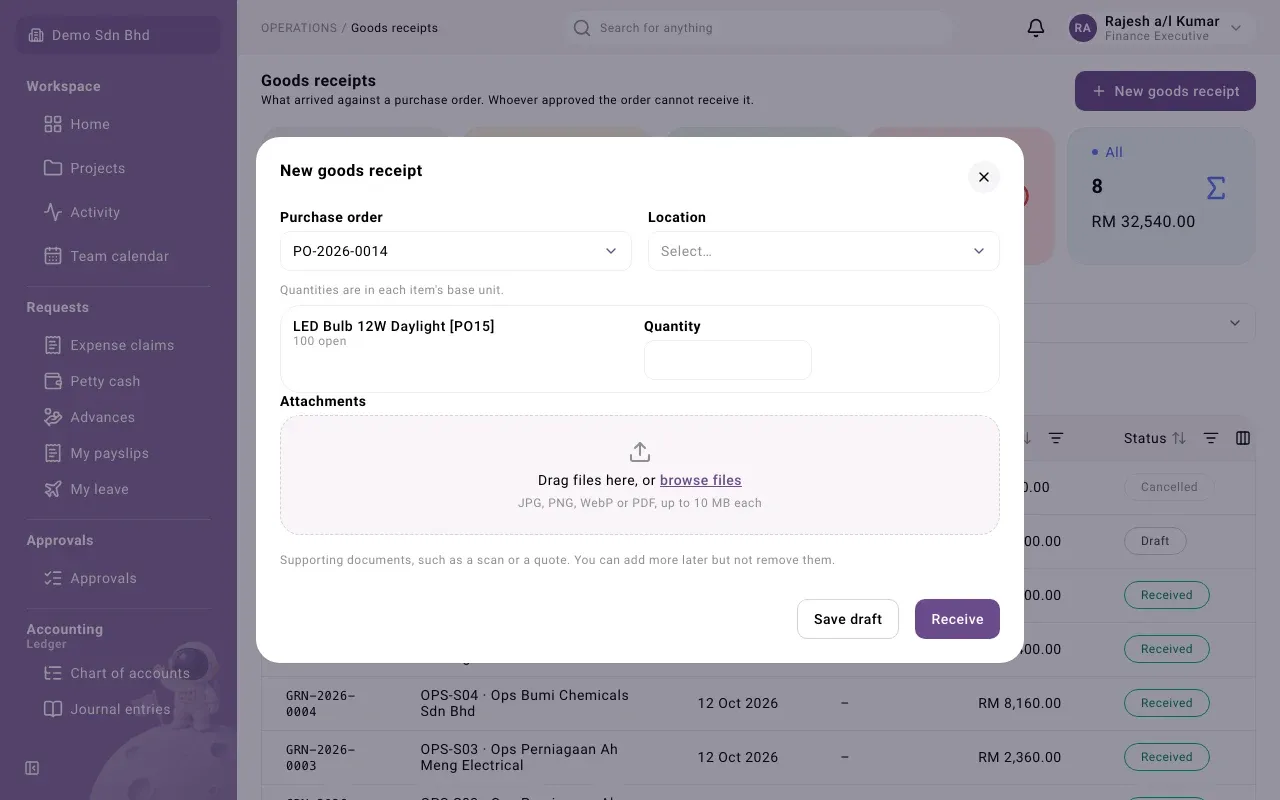
Task: Sort table by Status column
Action: click(x=1179, y=438)
